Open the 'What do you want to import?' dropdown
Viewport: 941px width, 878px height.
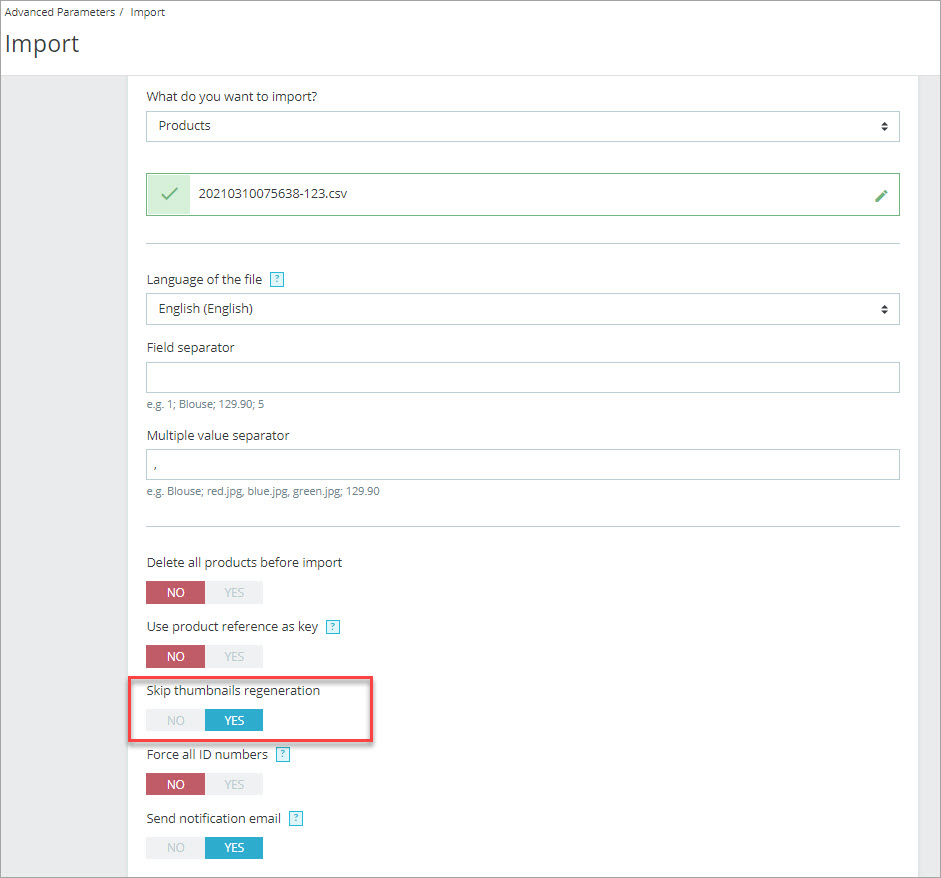[522, 126]
